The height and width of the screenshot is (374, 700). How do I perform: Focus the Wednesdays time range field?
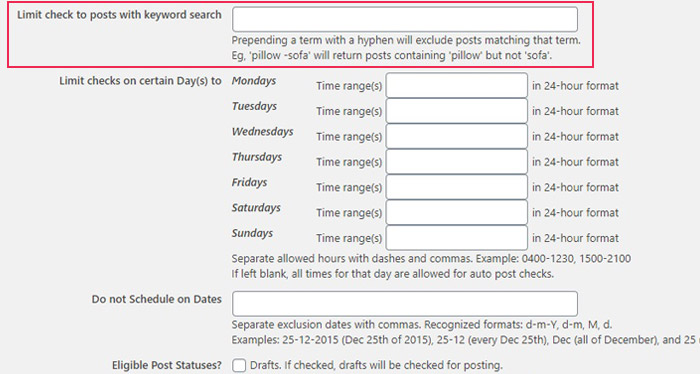pyautogui.click(x=456, y=136)
